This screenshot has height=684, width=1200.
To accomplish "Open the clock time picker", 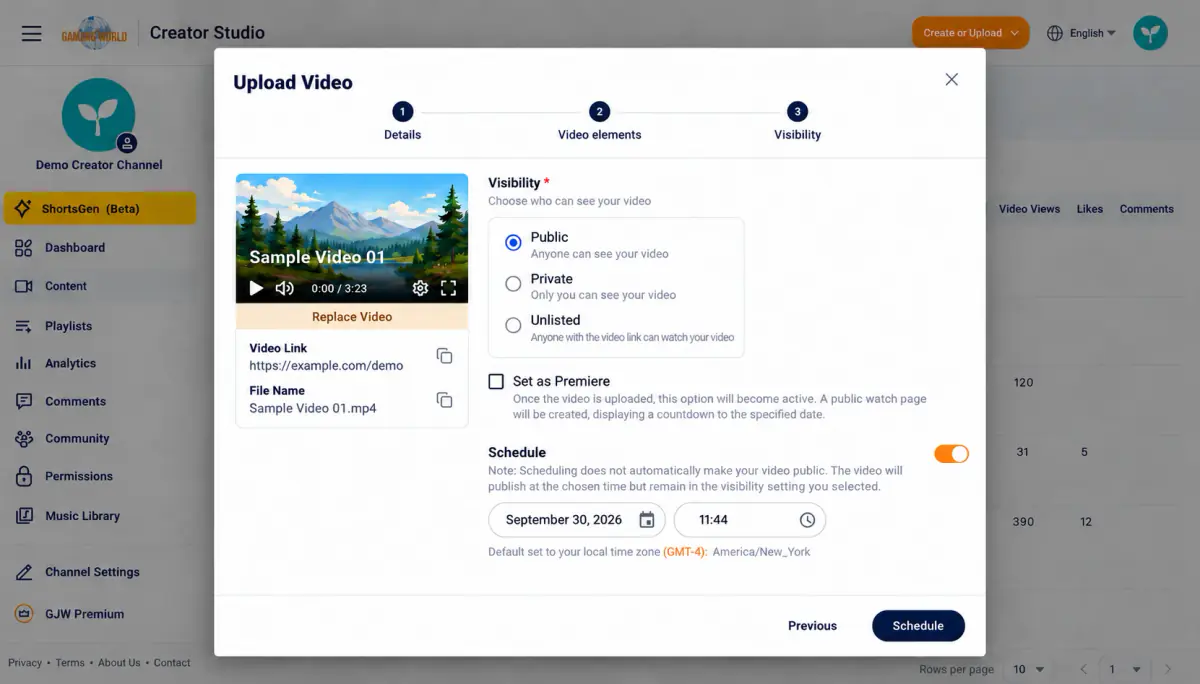I will tap(807, 520).
